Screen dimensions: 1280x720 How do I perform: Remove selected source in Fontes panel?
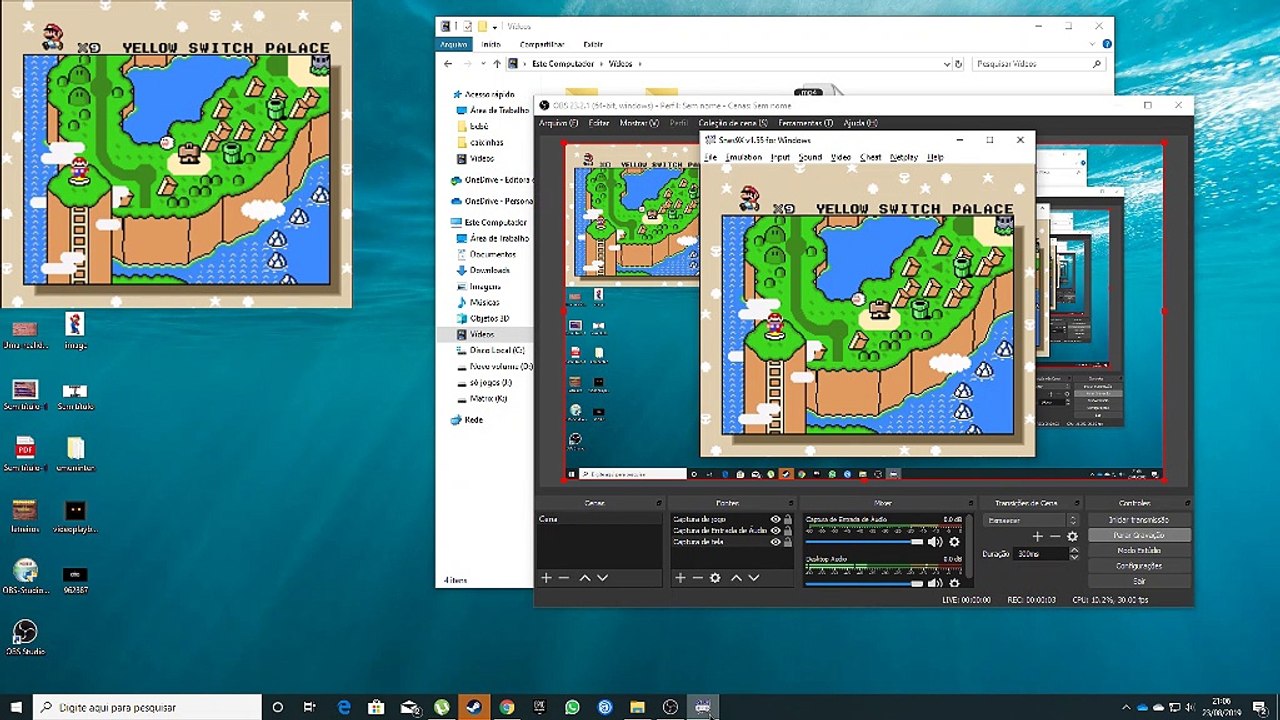[x=697, y=578]
